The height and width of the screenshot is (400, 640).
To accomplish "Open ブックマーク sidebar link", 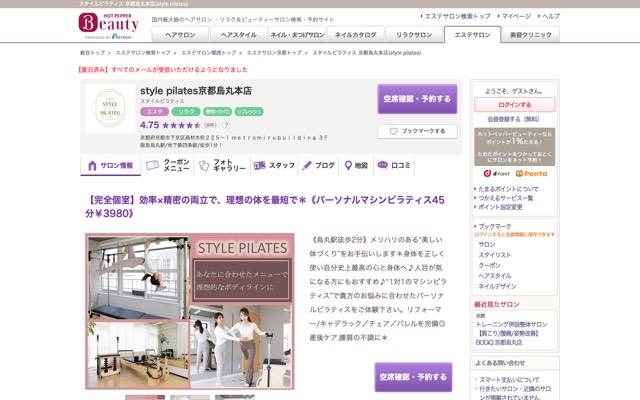I will (x=494, y=226).
